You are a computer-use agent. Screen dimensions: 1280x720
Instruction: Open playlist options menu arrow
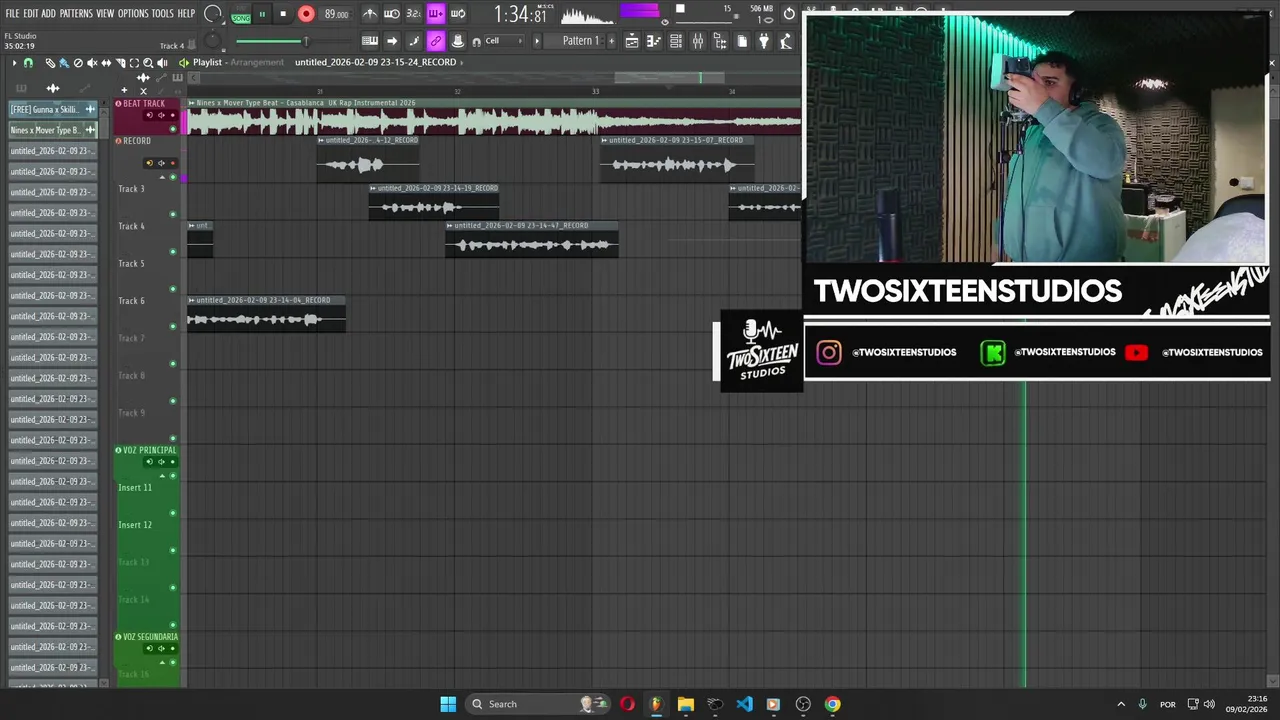click(x=14, y=63)
